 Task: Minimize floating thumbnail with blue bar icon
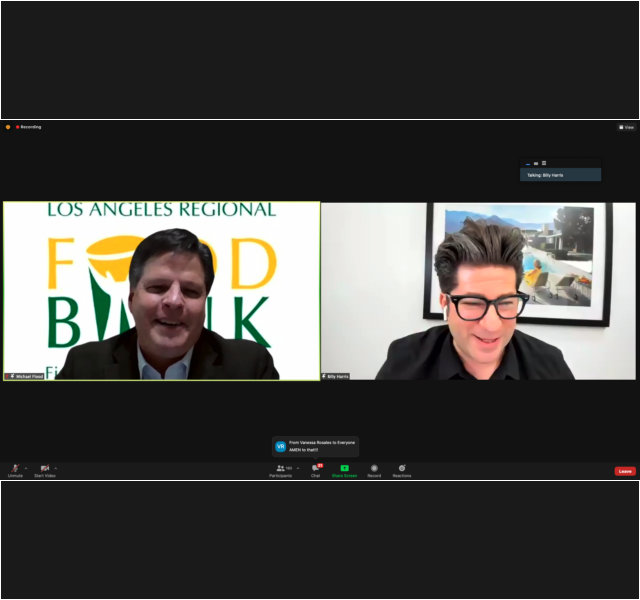[528, 163]
